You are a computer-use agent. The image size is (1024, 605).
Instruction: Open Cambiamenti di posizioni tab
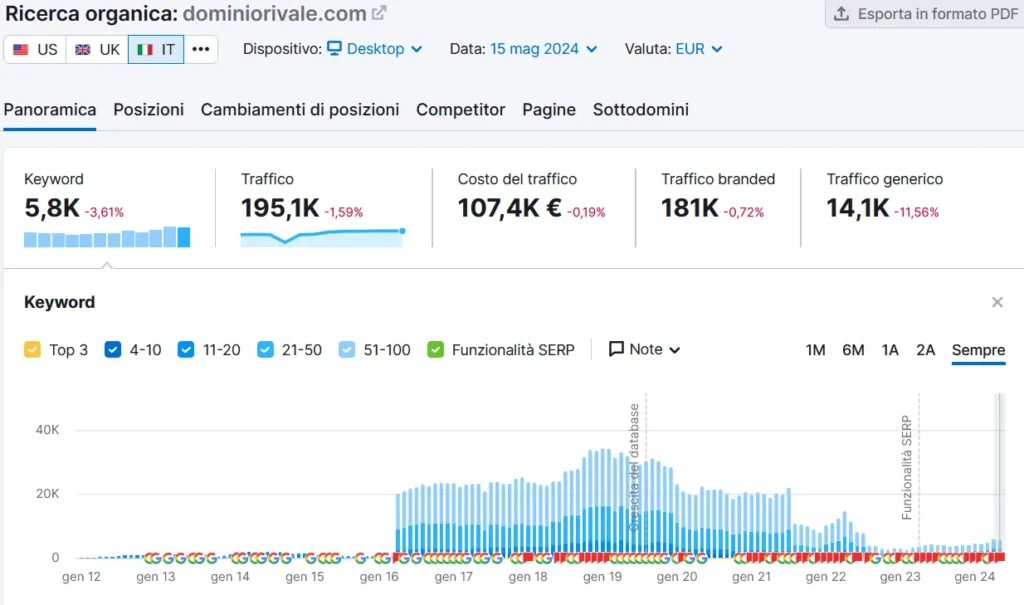coord(300,110)
